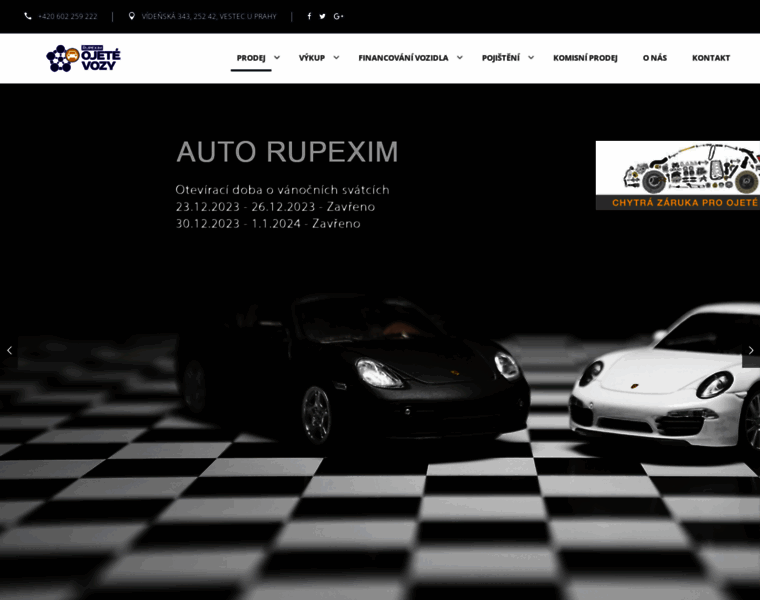Click the text '30.12.2023 - 1.1.2024 - Zavřeno'

(x=268, y=223)
